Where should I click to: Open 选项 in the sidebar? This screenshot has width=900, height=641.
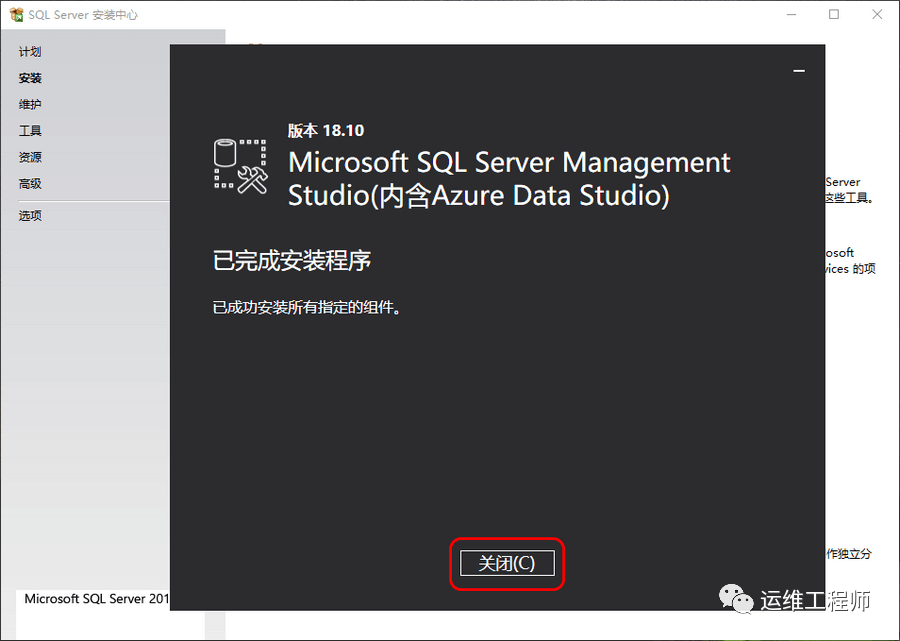pyautogui.click(x=30, y=216)
